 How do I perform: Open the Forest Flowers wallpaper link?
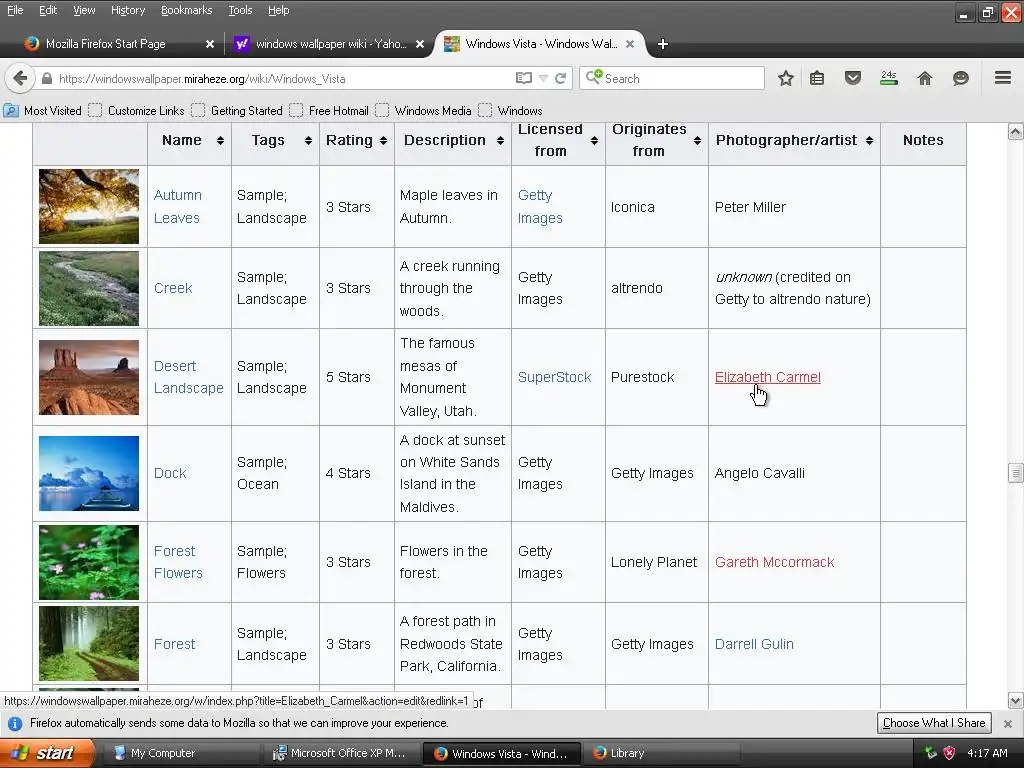(178, 562)
